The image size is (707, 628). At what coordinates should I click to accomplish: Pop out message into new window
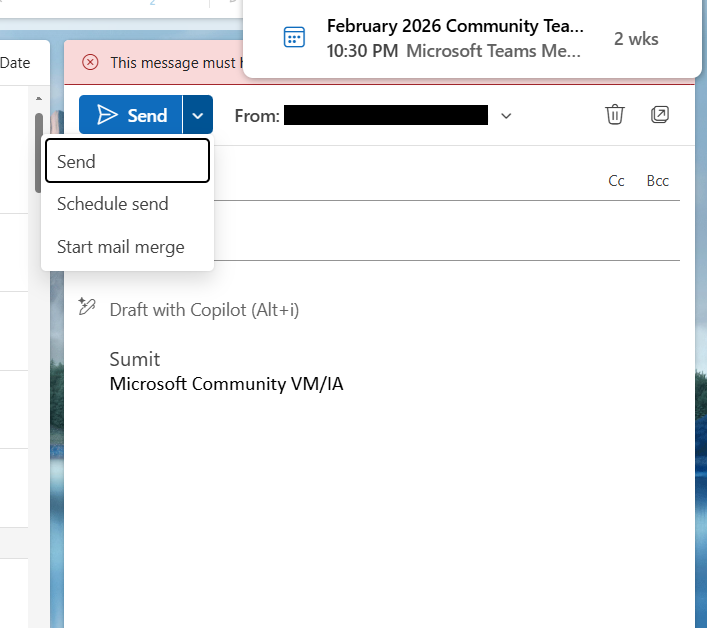(660, 115)
